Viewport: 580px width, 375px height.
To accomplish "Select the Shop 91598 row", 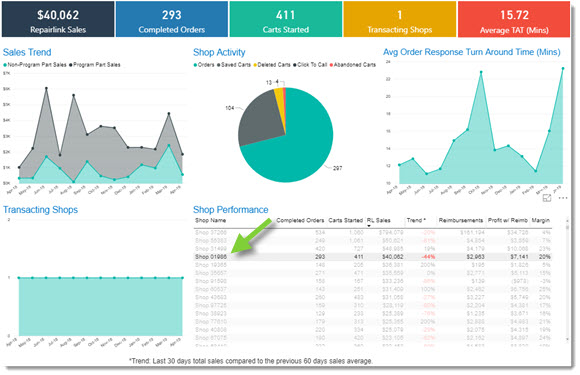I will pyautogui.click(x=373, y=281).
